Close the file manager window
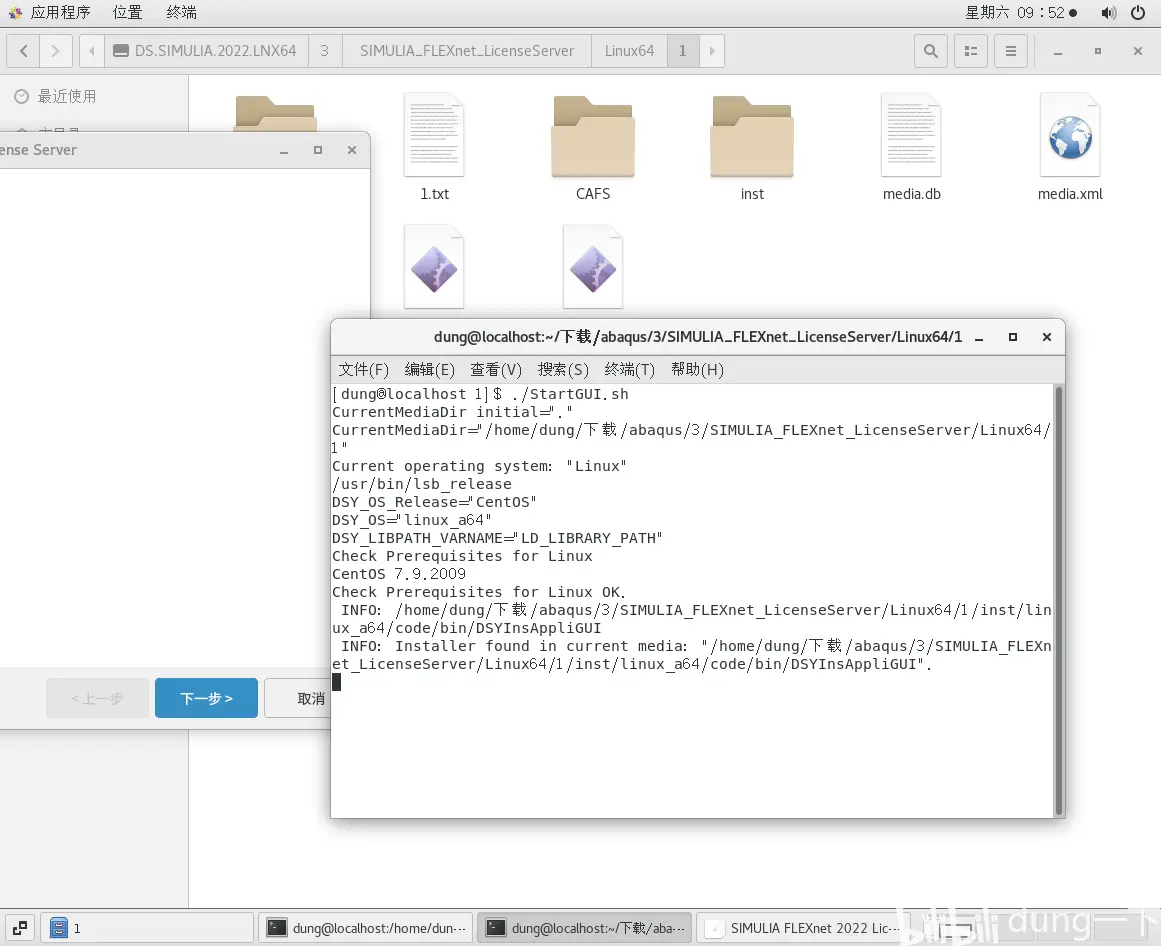Screen dimensions: 1161x946 pos(1138,51)
